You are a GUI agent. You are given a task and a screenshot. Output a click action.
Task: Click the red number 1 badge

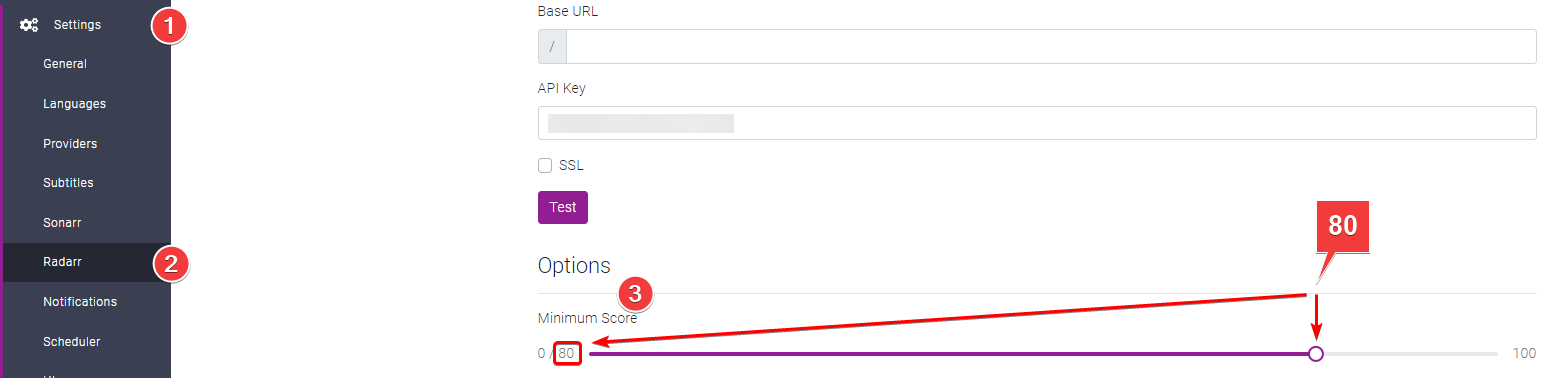tap(169, 25)
